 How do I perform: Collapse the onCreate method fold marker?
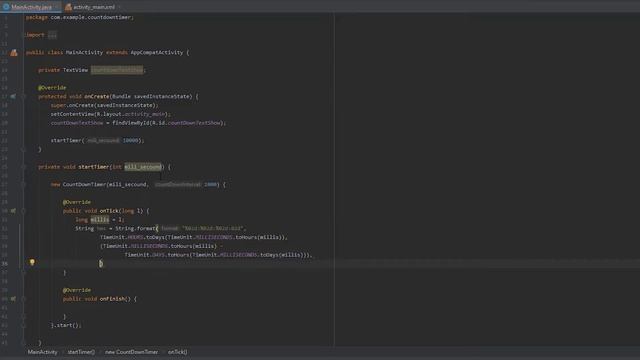click(x=23, y=97)
